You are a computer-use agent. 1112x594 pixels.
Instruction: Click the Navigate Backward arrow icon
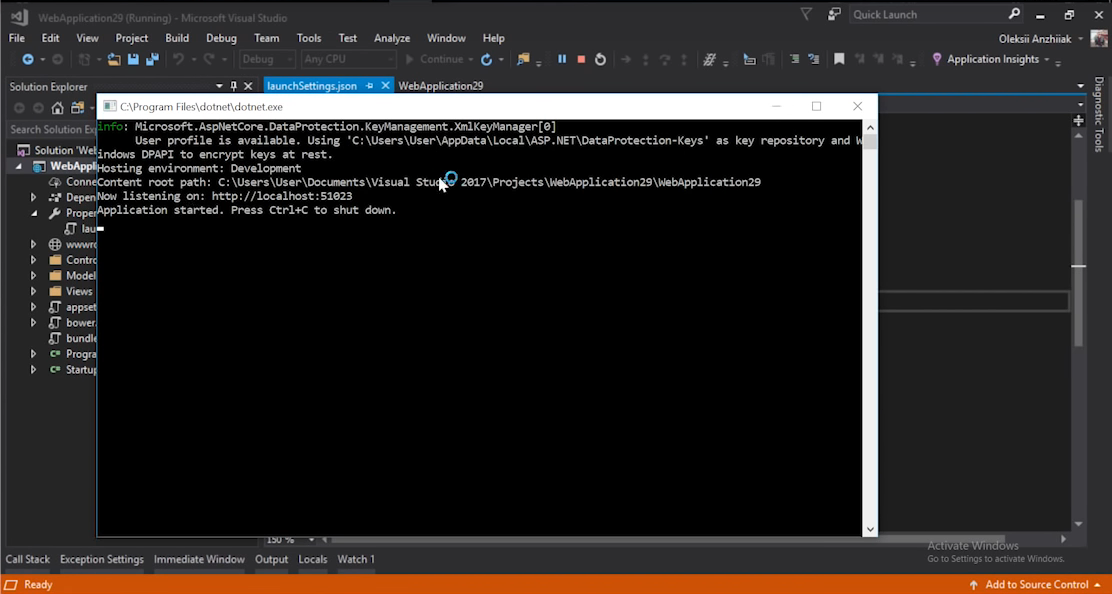(28, 60)
